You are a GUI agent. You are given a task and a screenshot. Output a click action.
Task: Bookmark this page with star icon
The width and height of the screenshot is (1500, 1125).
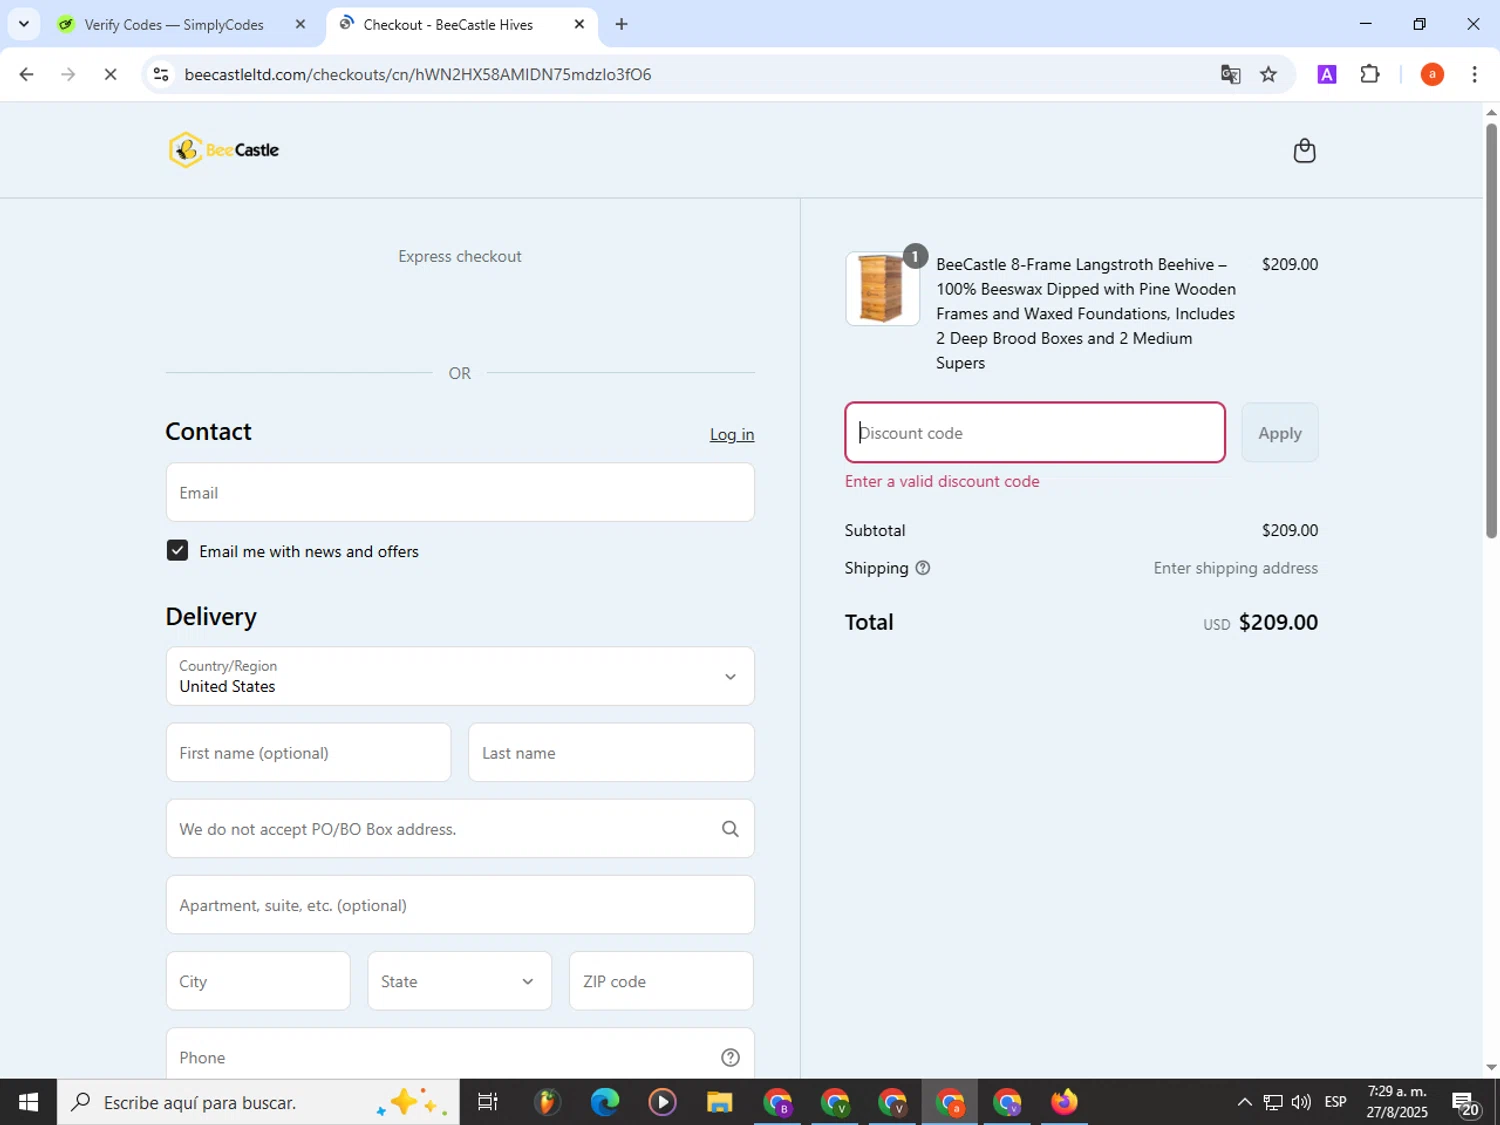click(x=1268, y=74)
